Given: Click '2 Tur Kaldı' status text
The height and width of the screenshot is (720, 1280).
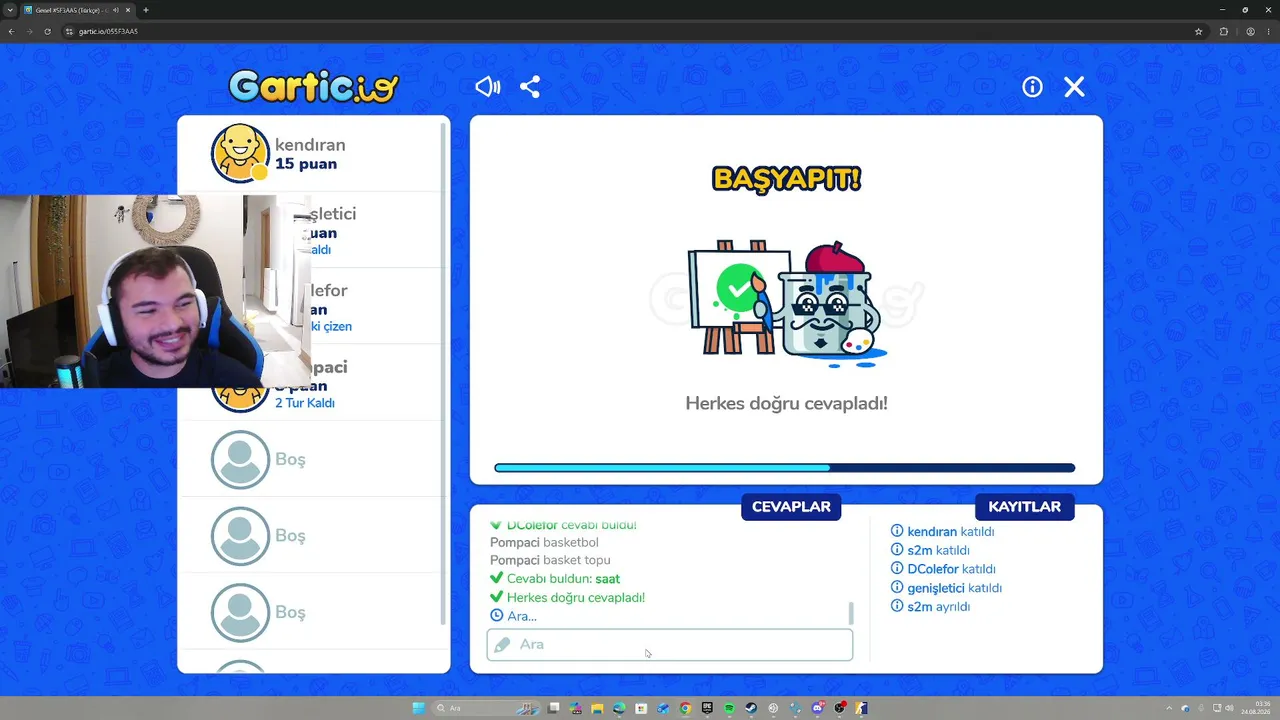Looking at the screenshot, I should (305, 403).
